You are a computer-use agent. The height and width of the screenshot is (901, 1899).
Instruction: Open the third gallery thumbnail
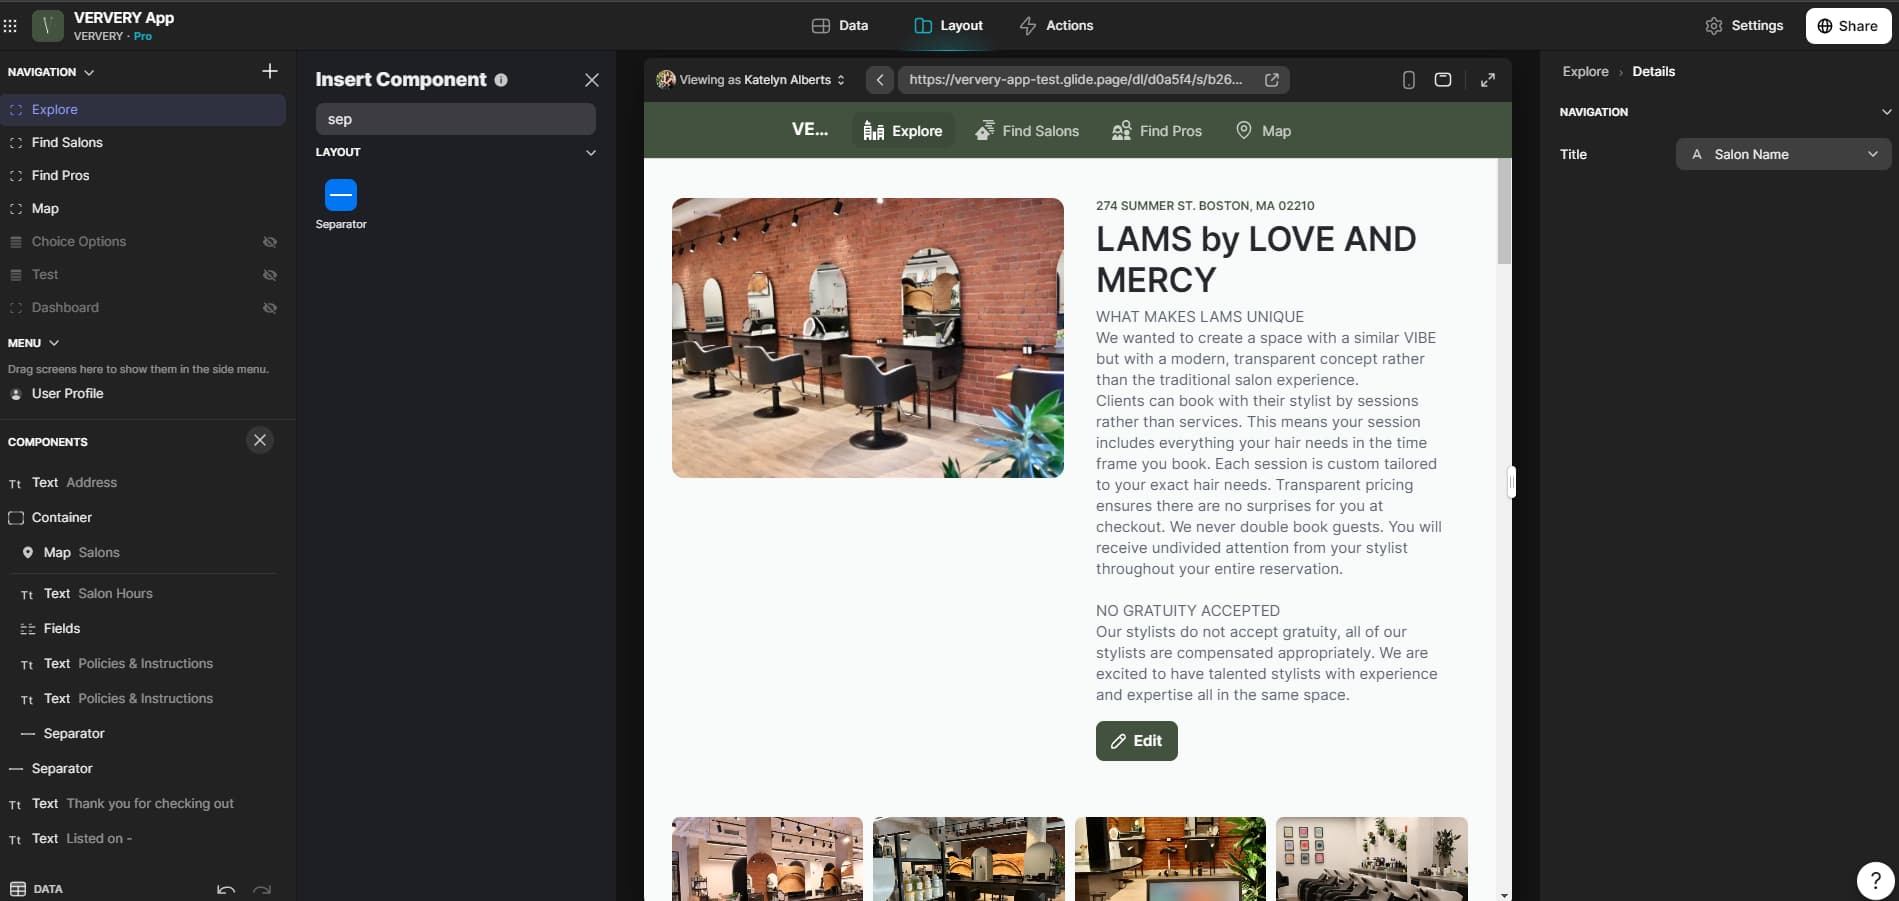point(1170,859)
